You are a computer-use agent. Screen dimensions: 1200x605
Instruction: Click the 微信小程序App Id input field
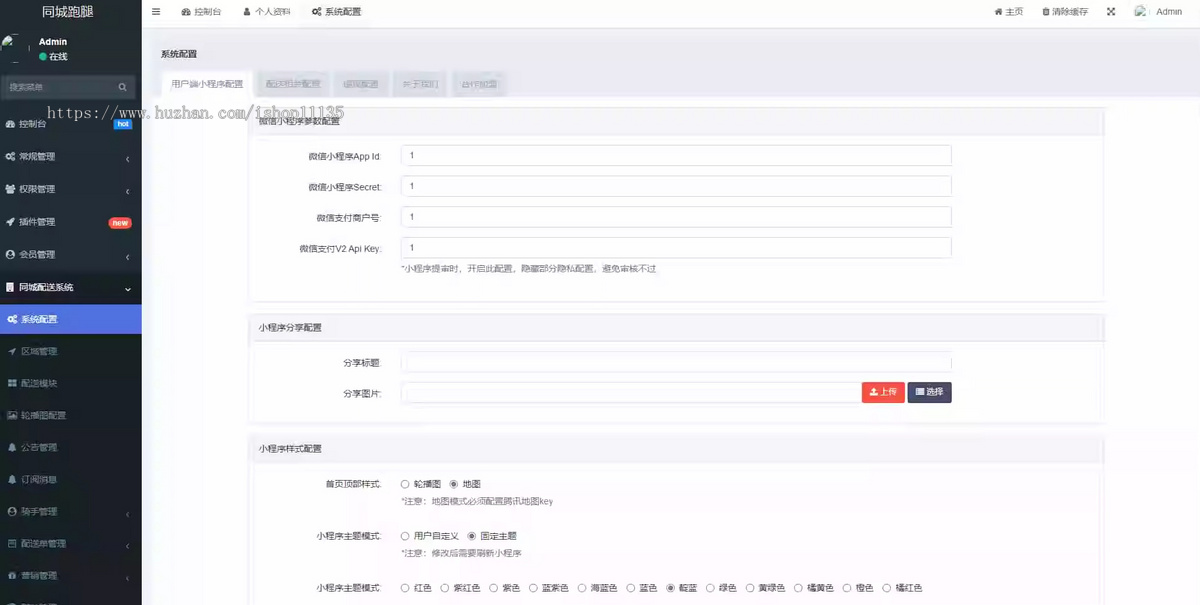pos(676,156)
